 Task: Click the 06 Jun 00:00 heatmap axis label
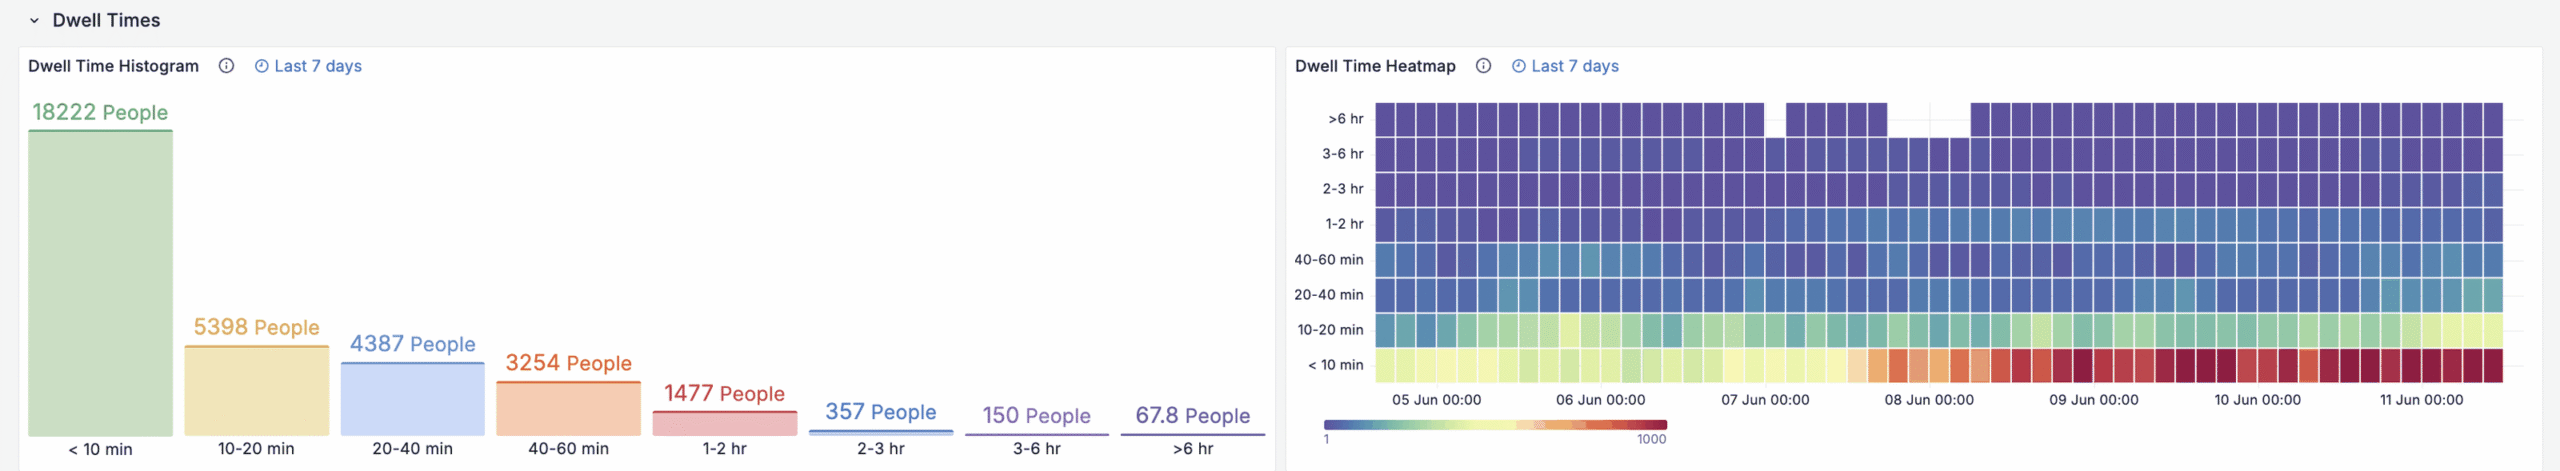(x=1600, y=400)
